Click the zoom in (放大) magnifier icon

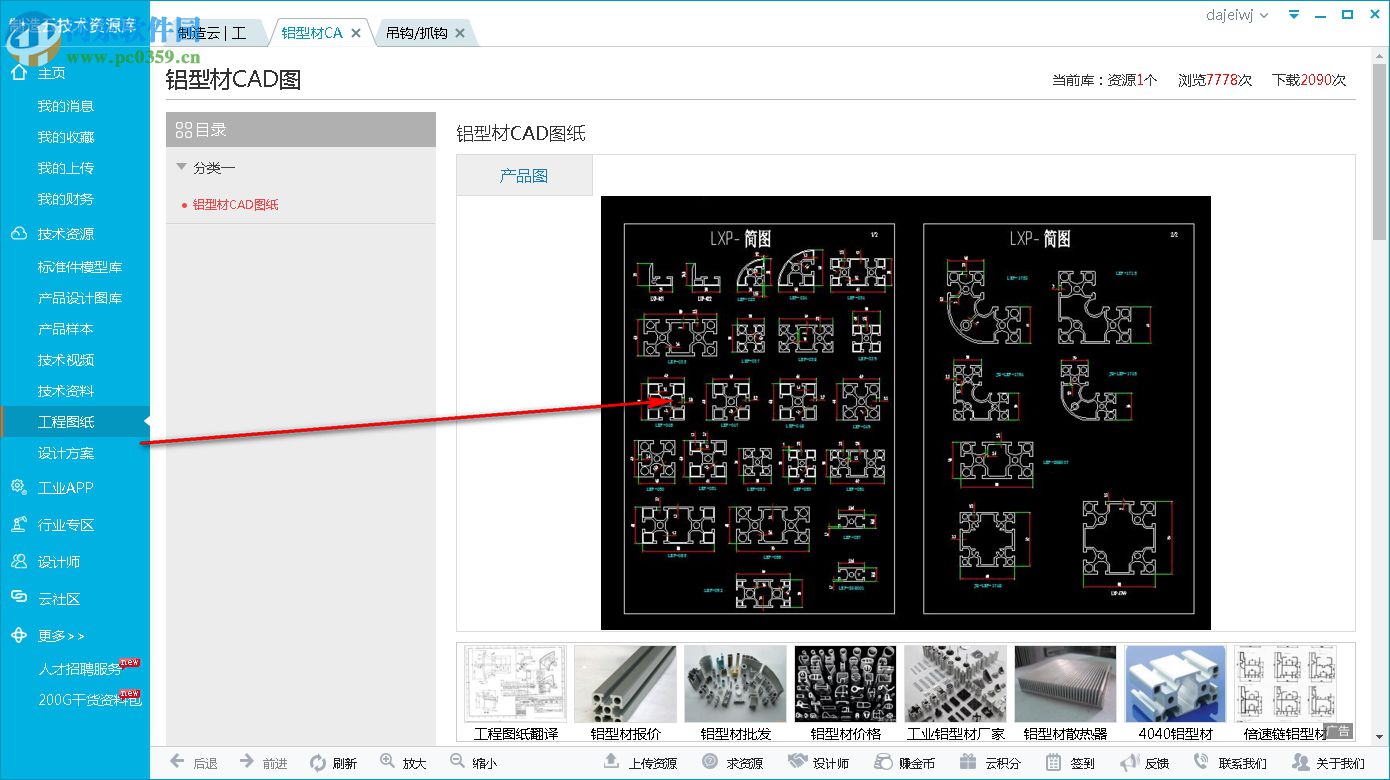point(388,762)
